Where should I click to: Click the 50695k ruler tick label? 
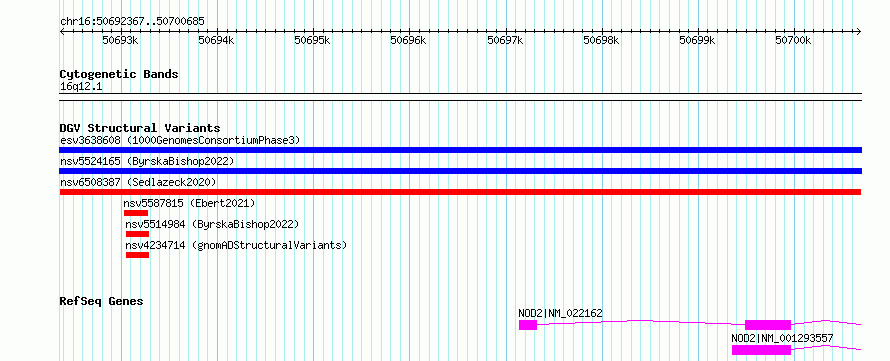click(x=312, y=40)
